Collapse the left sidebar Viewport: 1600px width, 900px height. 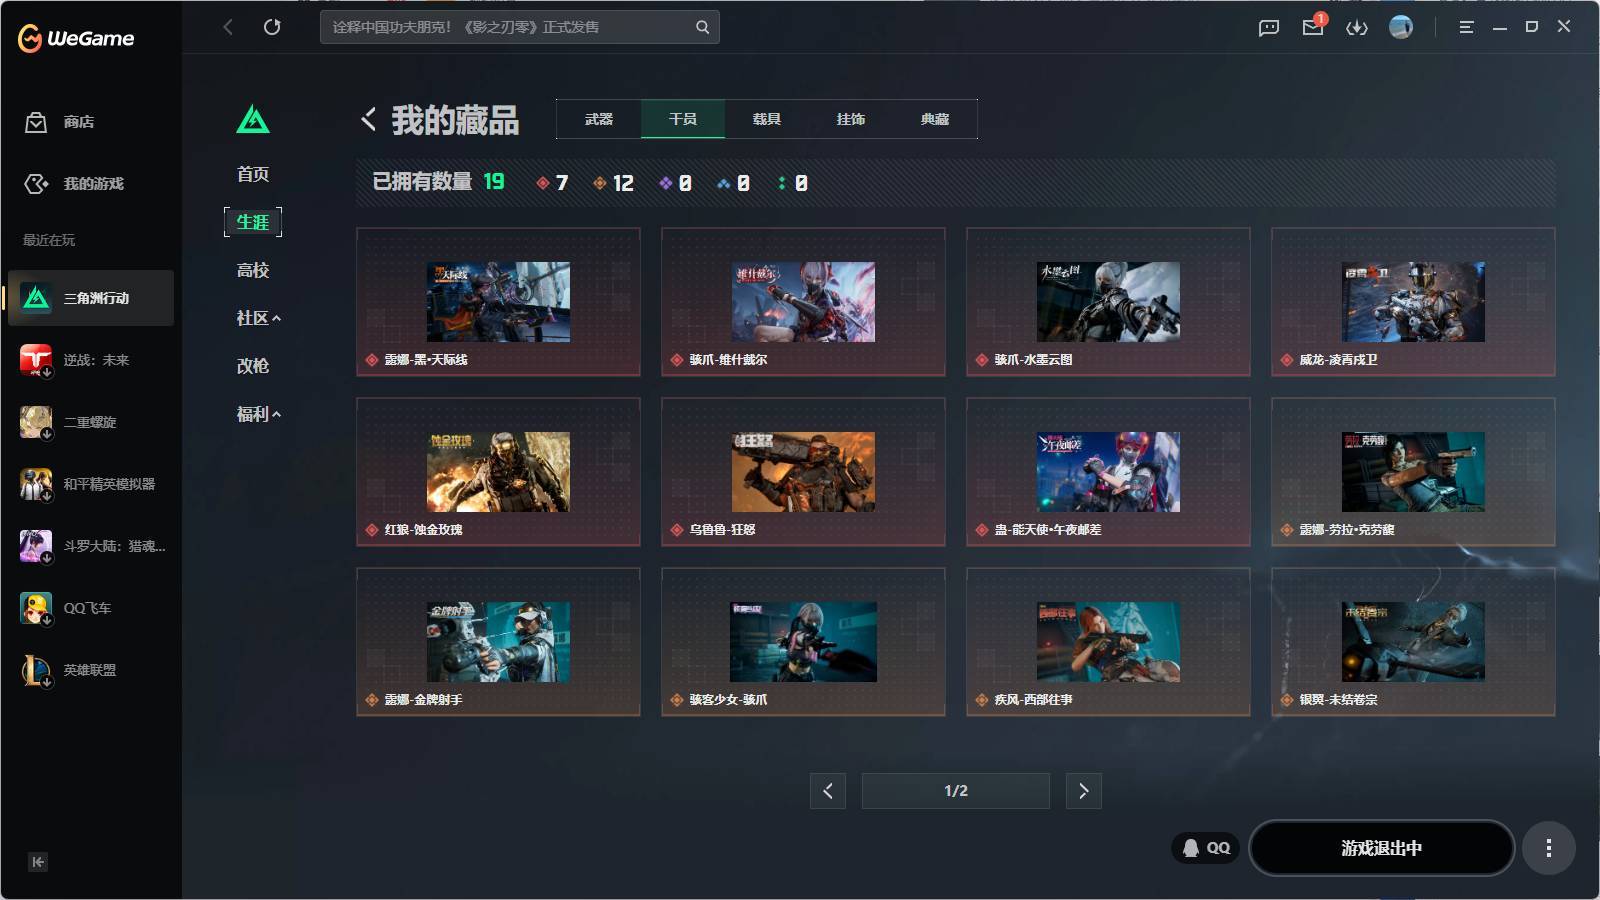coord(38,862)
